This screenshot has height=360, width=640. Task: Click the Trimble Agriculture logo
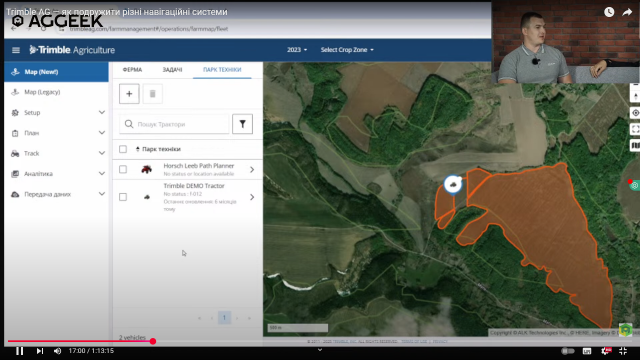coord(72,50)
